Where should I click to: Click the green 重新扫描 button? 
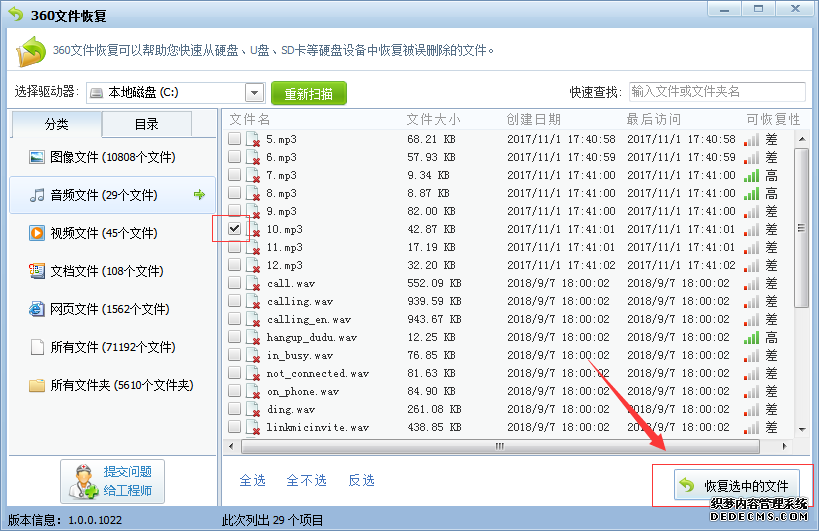coord(308,94)
